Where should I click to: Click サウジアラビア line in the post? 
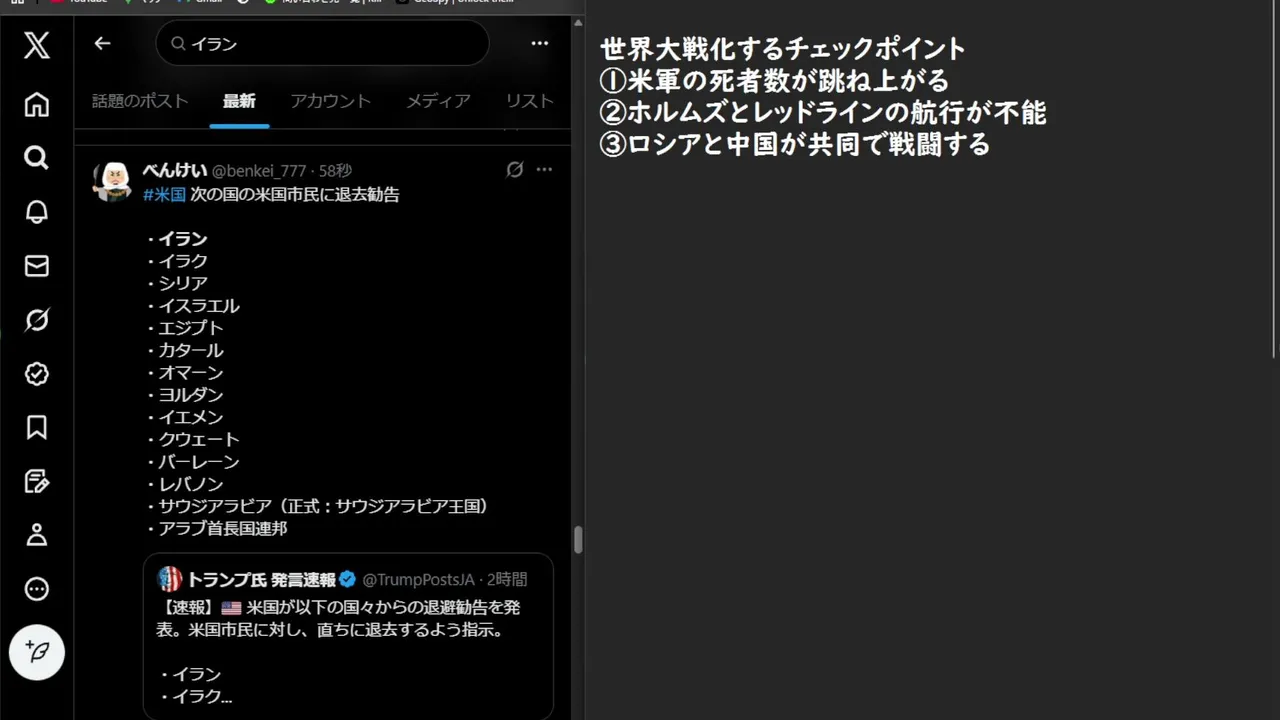tap(319, 506)
